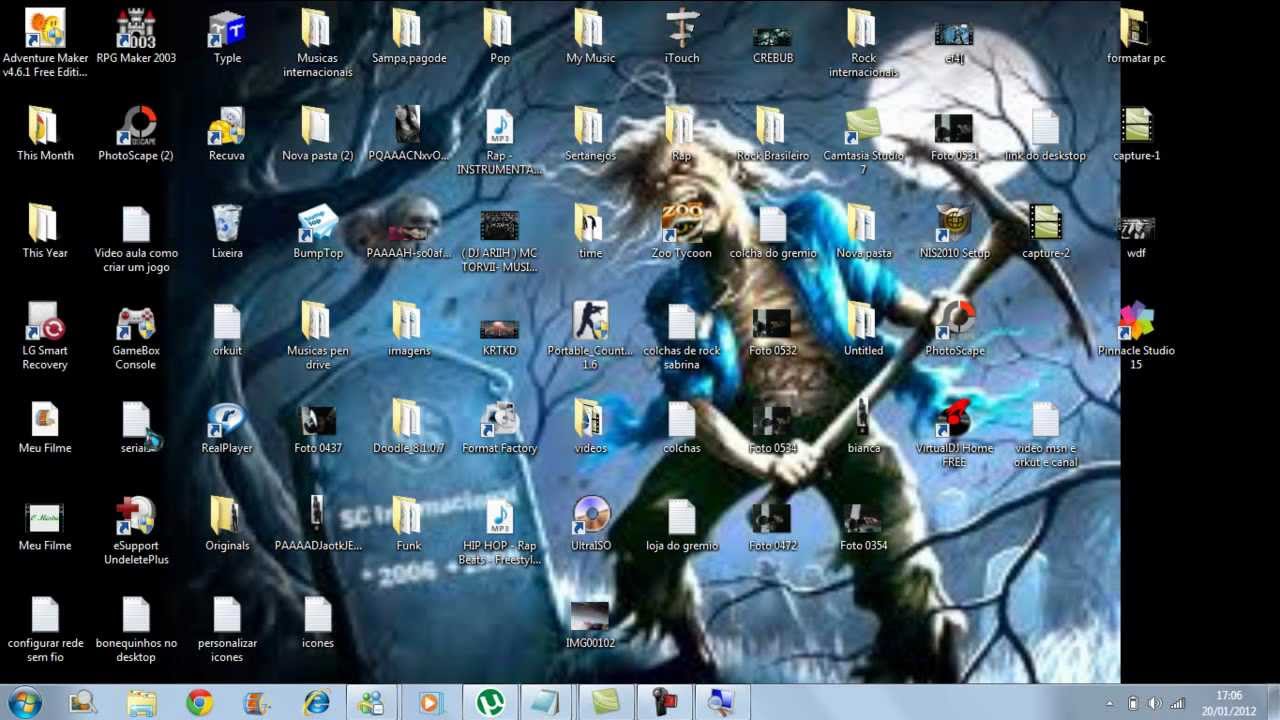The width and height of the screenshot is (1280, 720).
Task: Open the file explorer taskbar button
Action: [x=141, y=703]
